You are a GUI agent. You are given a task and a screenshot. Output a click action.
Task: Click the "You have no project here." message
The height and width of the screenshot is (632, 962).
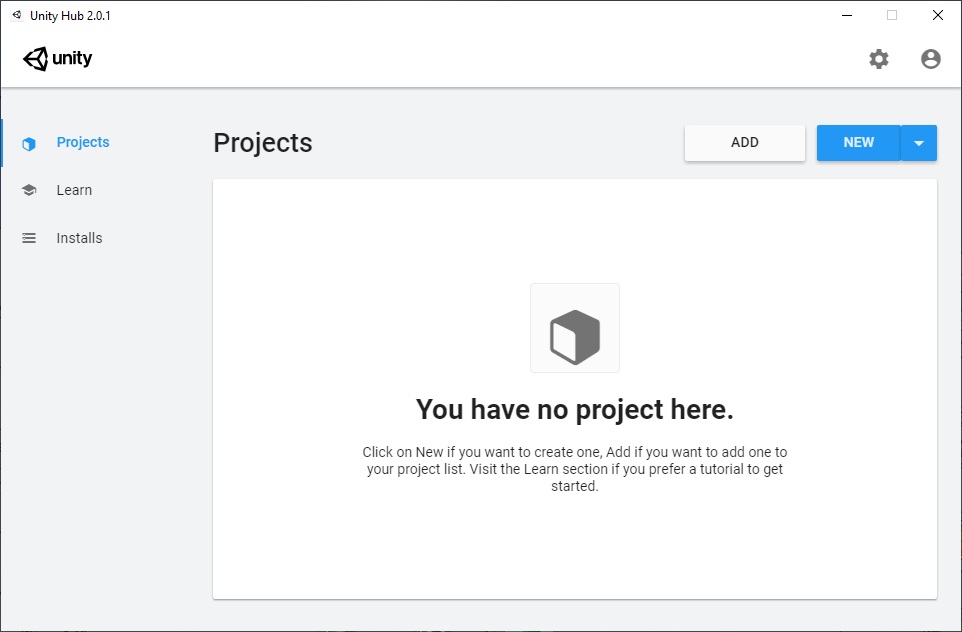pyautogui.click(x=575, y=409)
